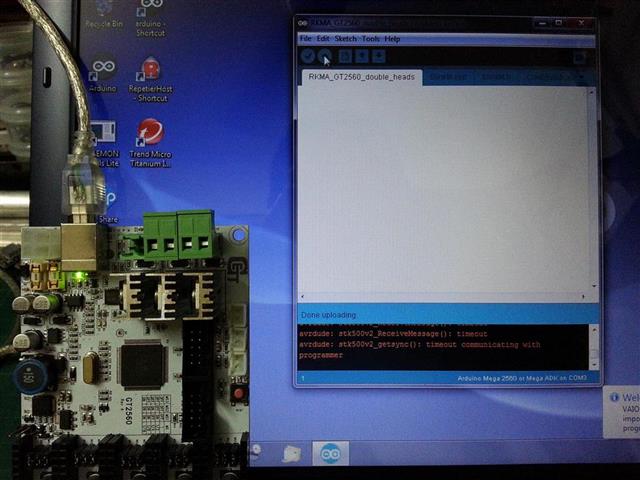The width and height of the screenshot is (640, 480).
Task: Click the Recycle Bin desktop icon
Action: [103, 12]
